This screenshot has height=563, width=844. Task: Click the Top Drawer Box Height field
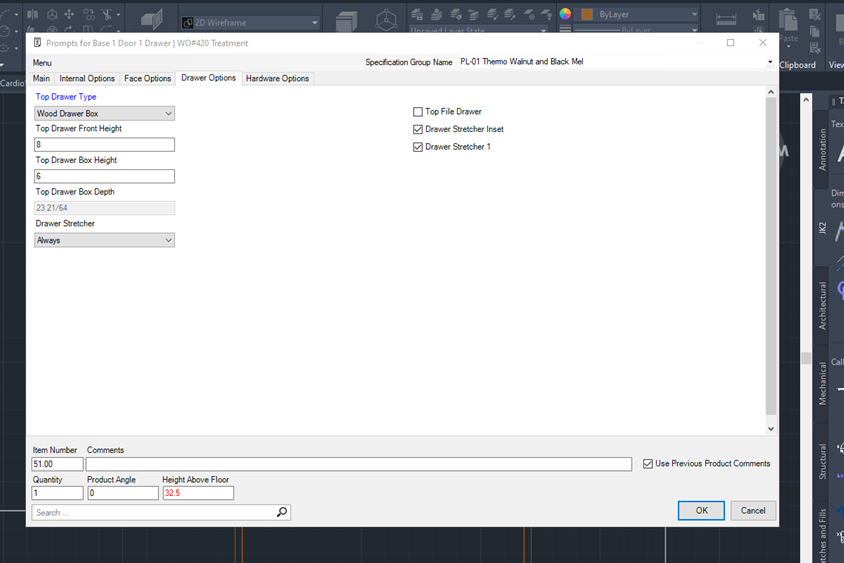[x=104, y=176]
